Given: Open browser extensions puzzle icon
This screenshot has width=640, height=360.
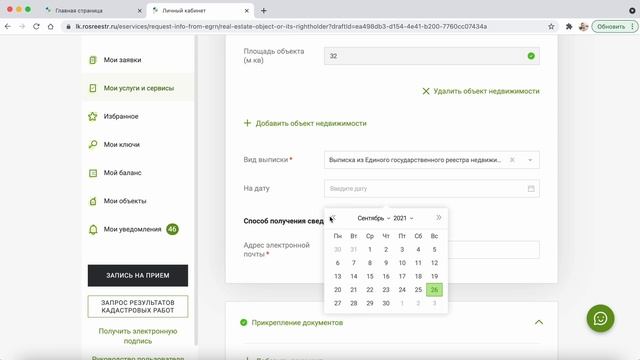Looking at the screenshot, I should (x=569, y=27).
